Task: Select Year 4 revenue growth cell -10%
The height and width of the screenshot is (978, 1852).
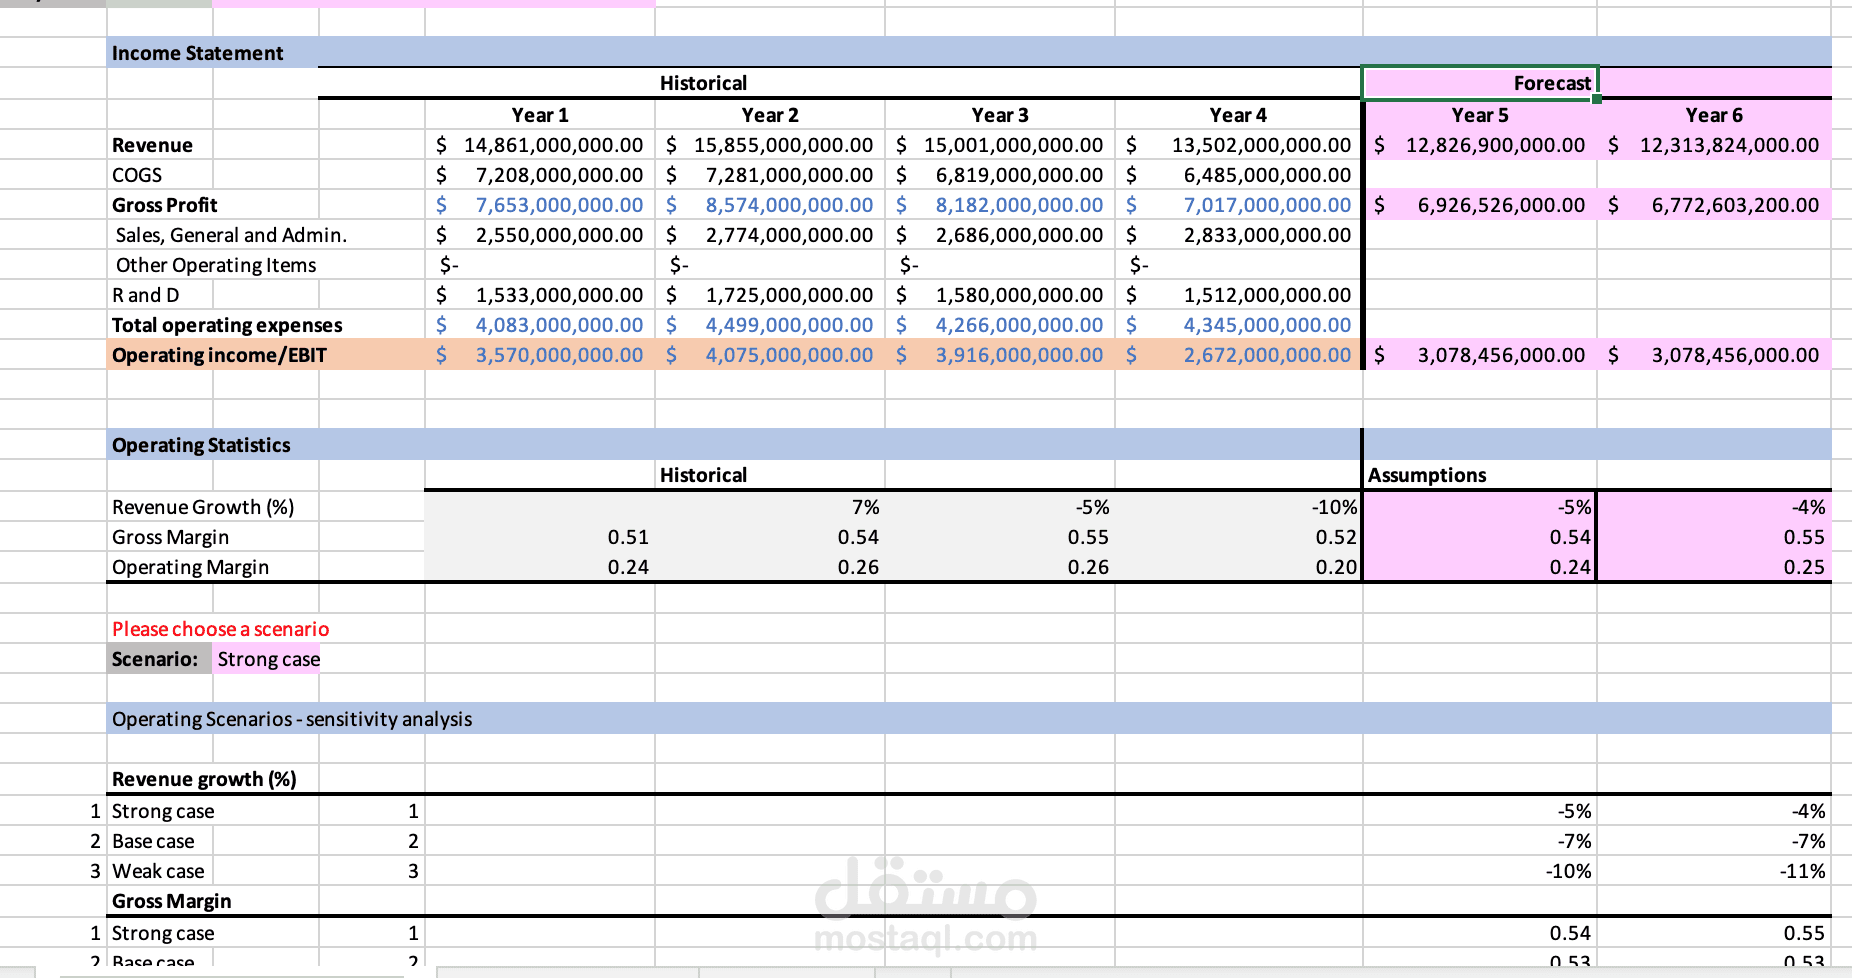Action: tap(1238, 507)
